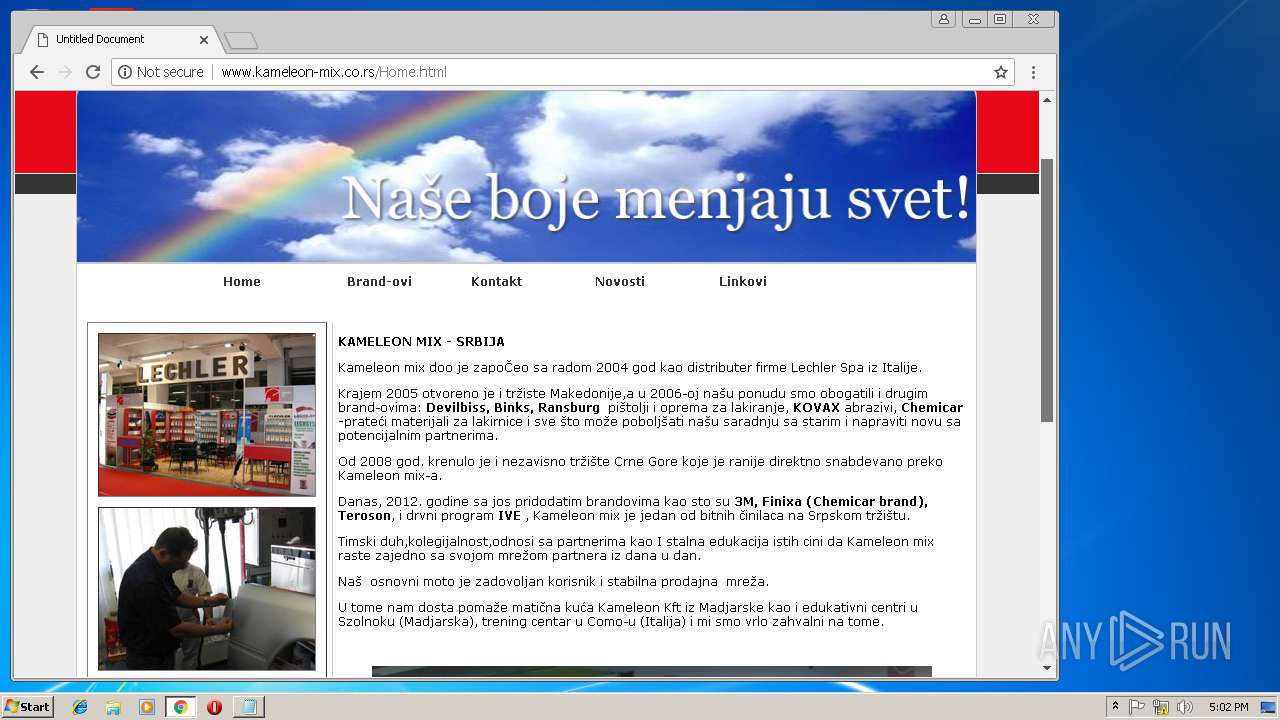
Task: Bookmark this page with the star icon
Action: [1000, 72]
